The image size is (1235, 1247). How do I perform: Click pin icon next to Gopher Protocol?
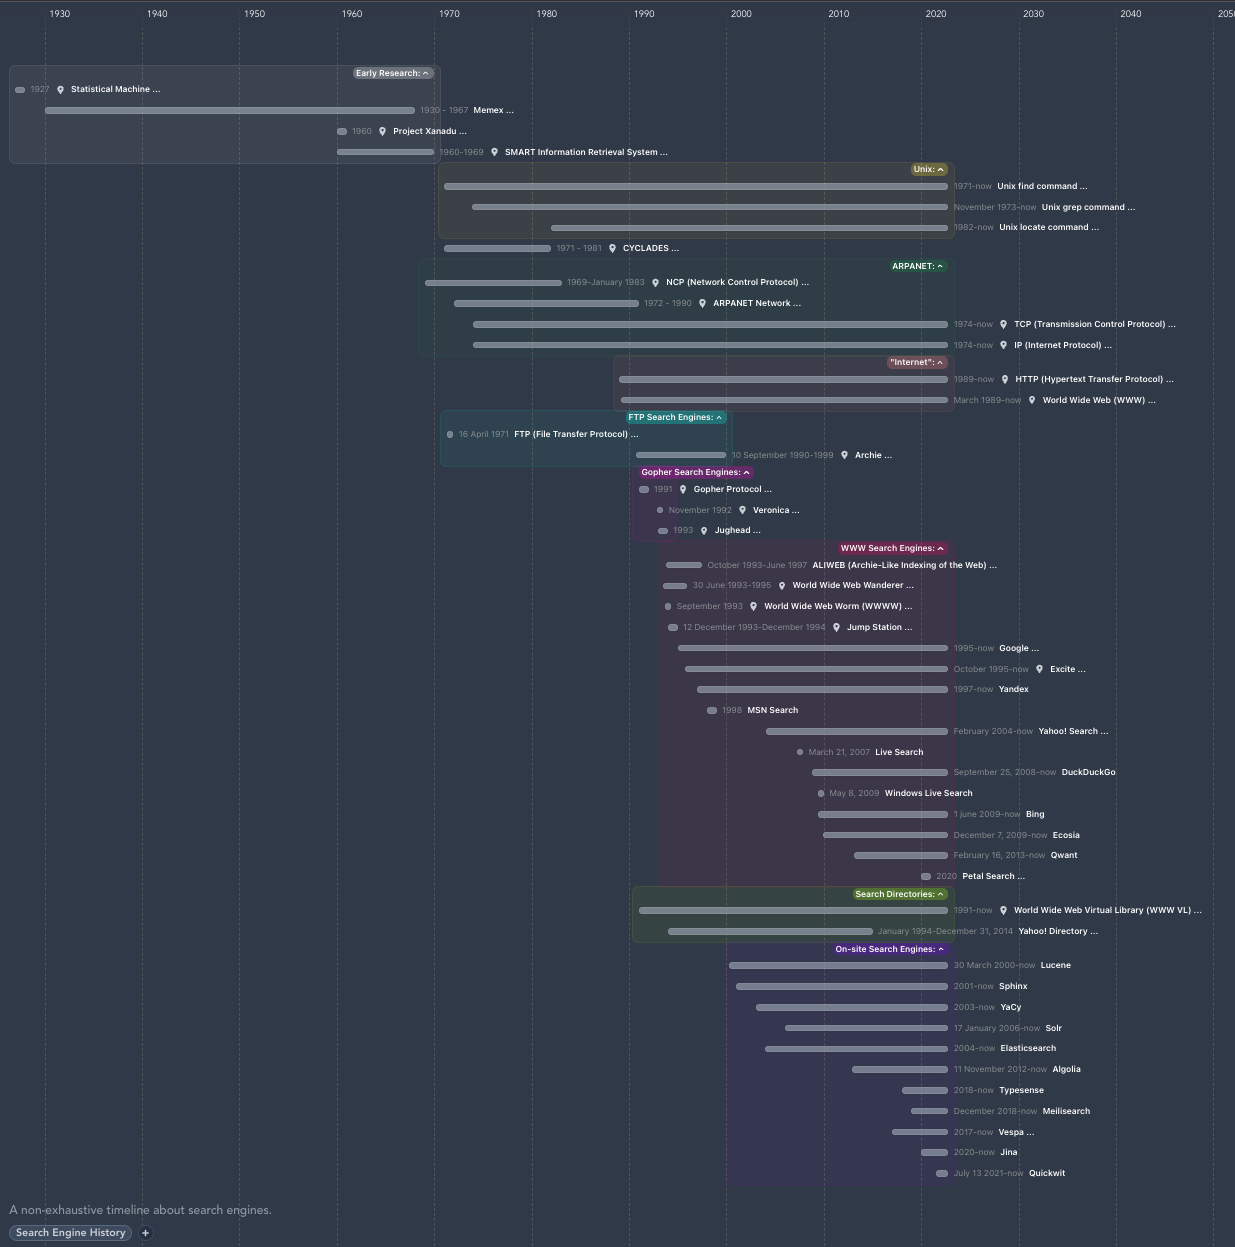(x=683, y=490)
